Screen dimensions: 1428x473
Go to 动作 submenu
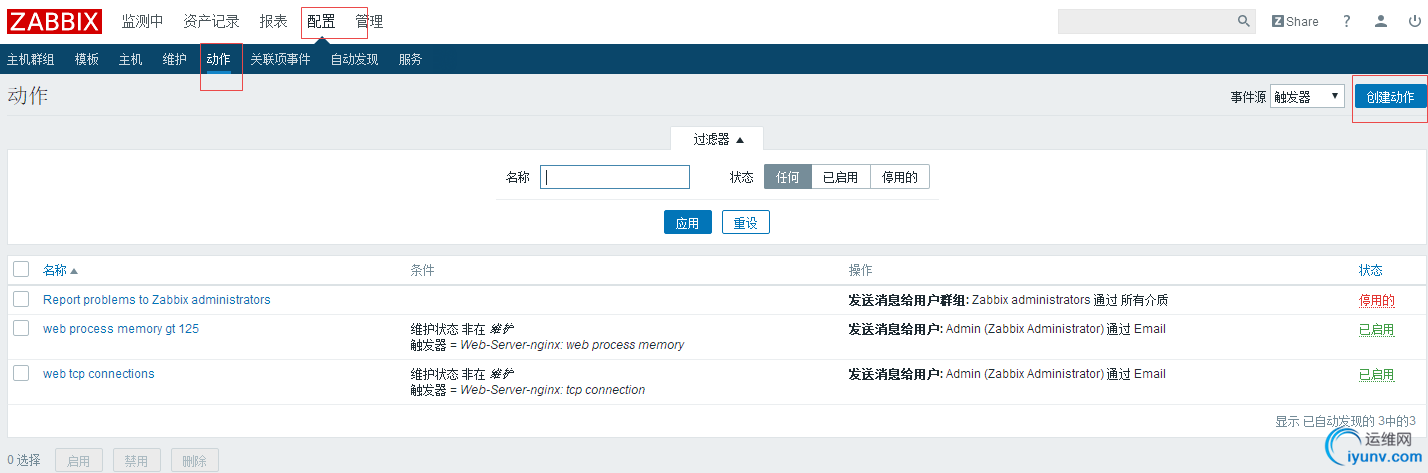click(x=219, y=59)
